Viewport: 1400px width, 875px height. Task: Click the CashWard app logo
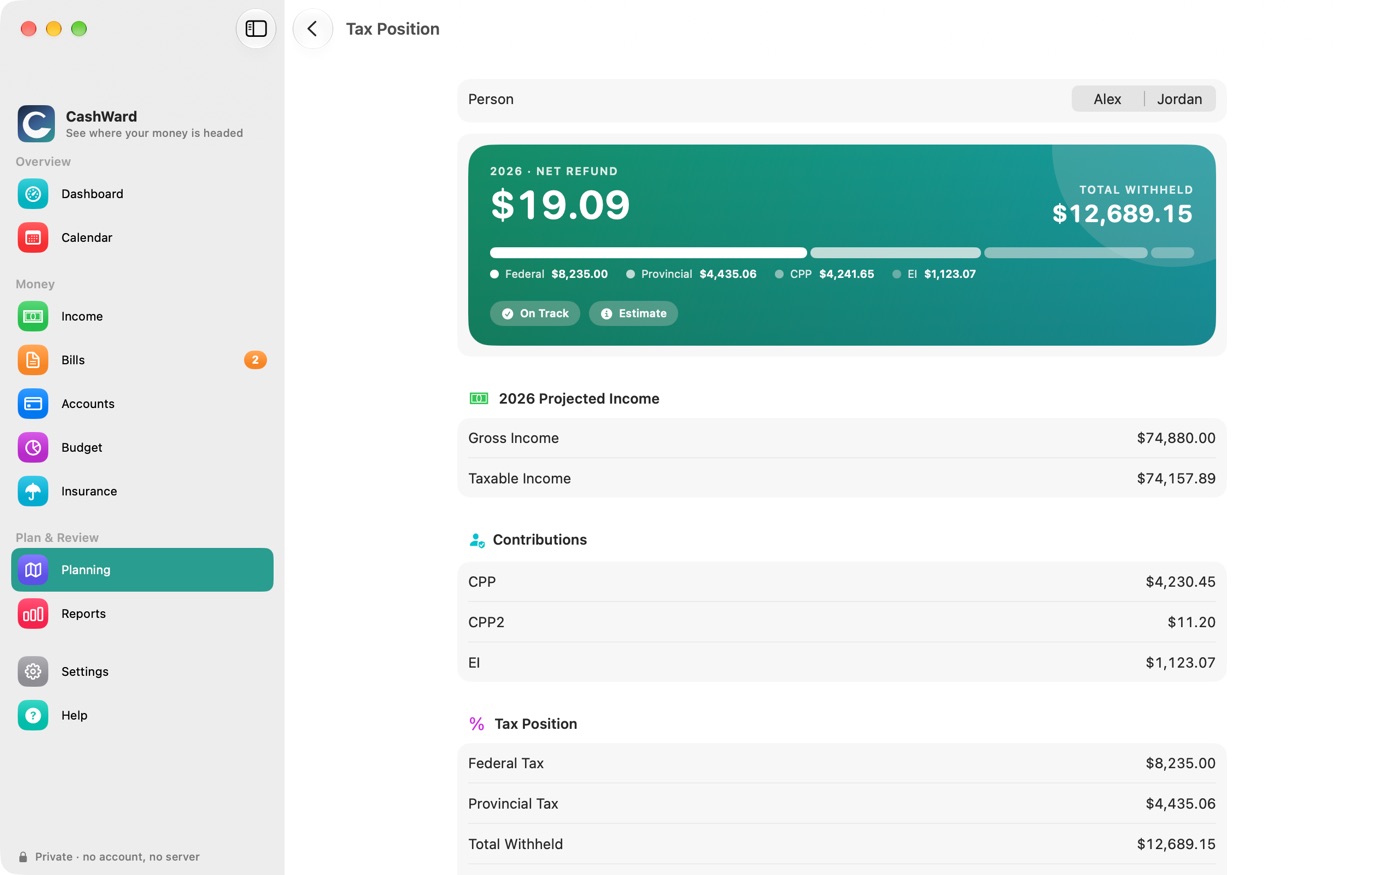point(36,124)
